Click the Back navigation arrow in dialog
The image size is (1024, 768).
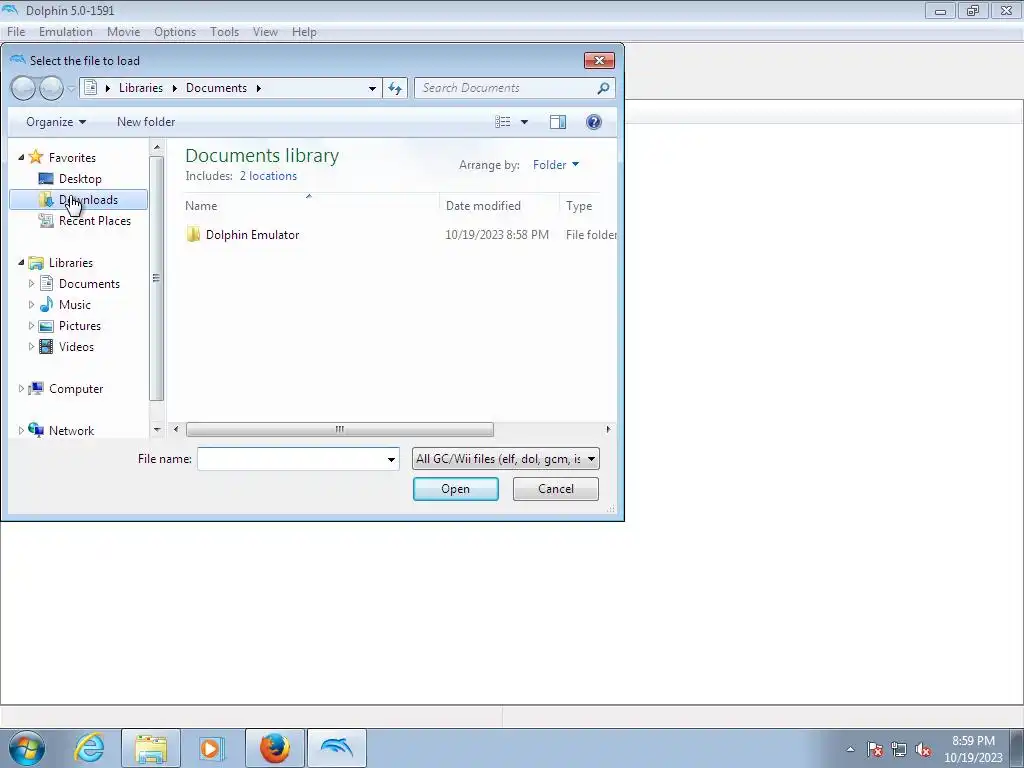[x=24, y=88]
